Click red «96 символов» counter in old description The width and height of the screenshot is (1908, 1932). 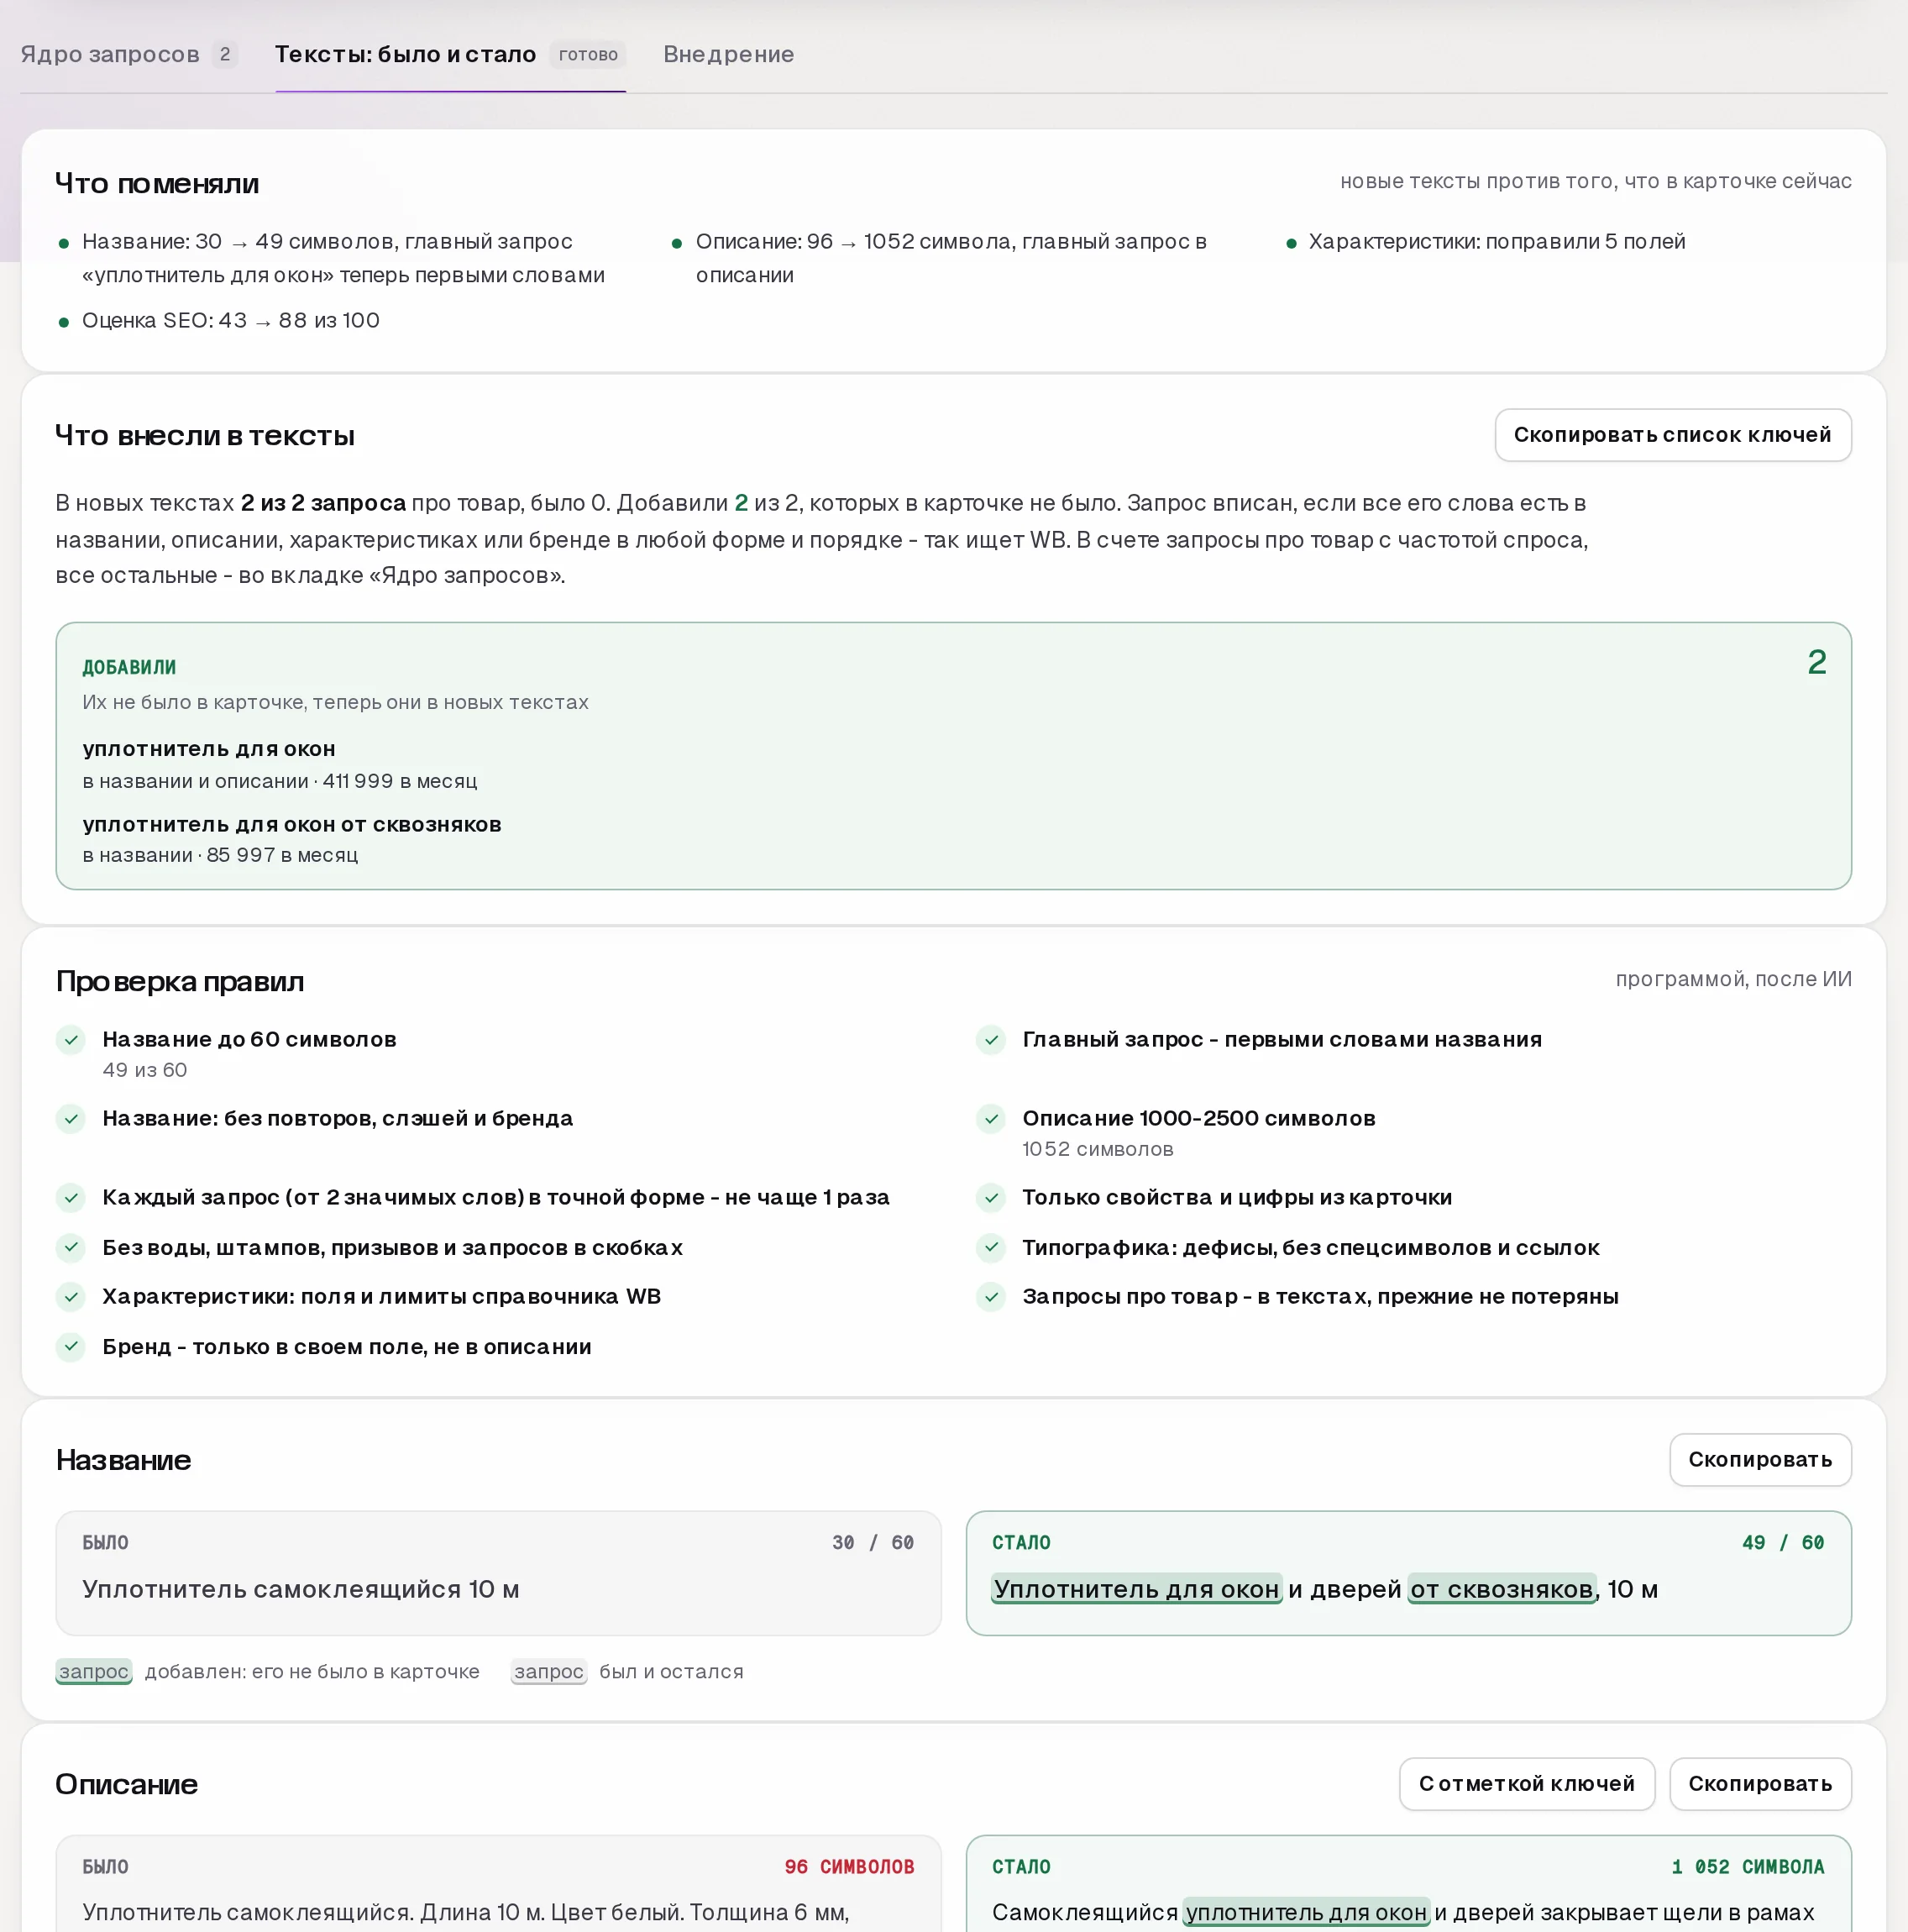[x=849, y=1866]
